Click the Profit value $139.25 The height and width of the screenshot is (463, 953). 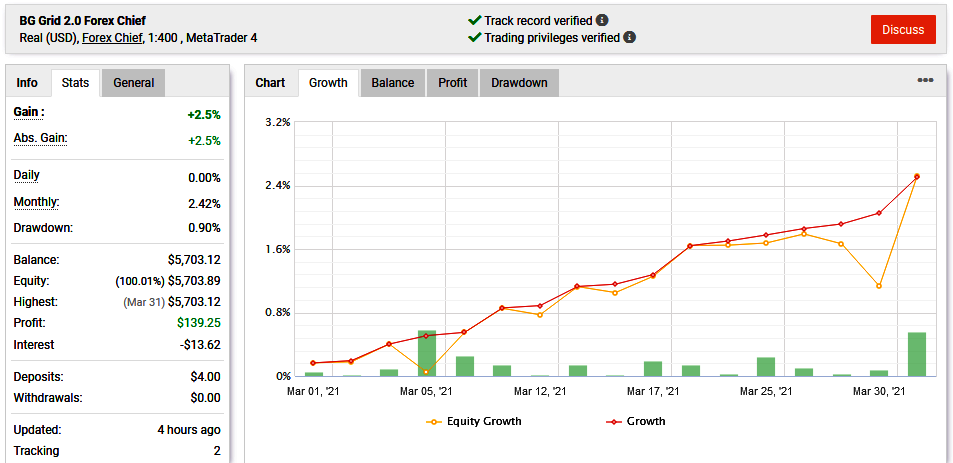coord(199,323)
